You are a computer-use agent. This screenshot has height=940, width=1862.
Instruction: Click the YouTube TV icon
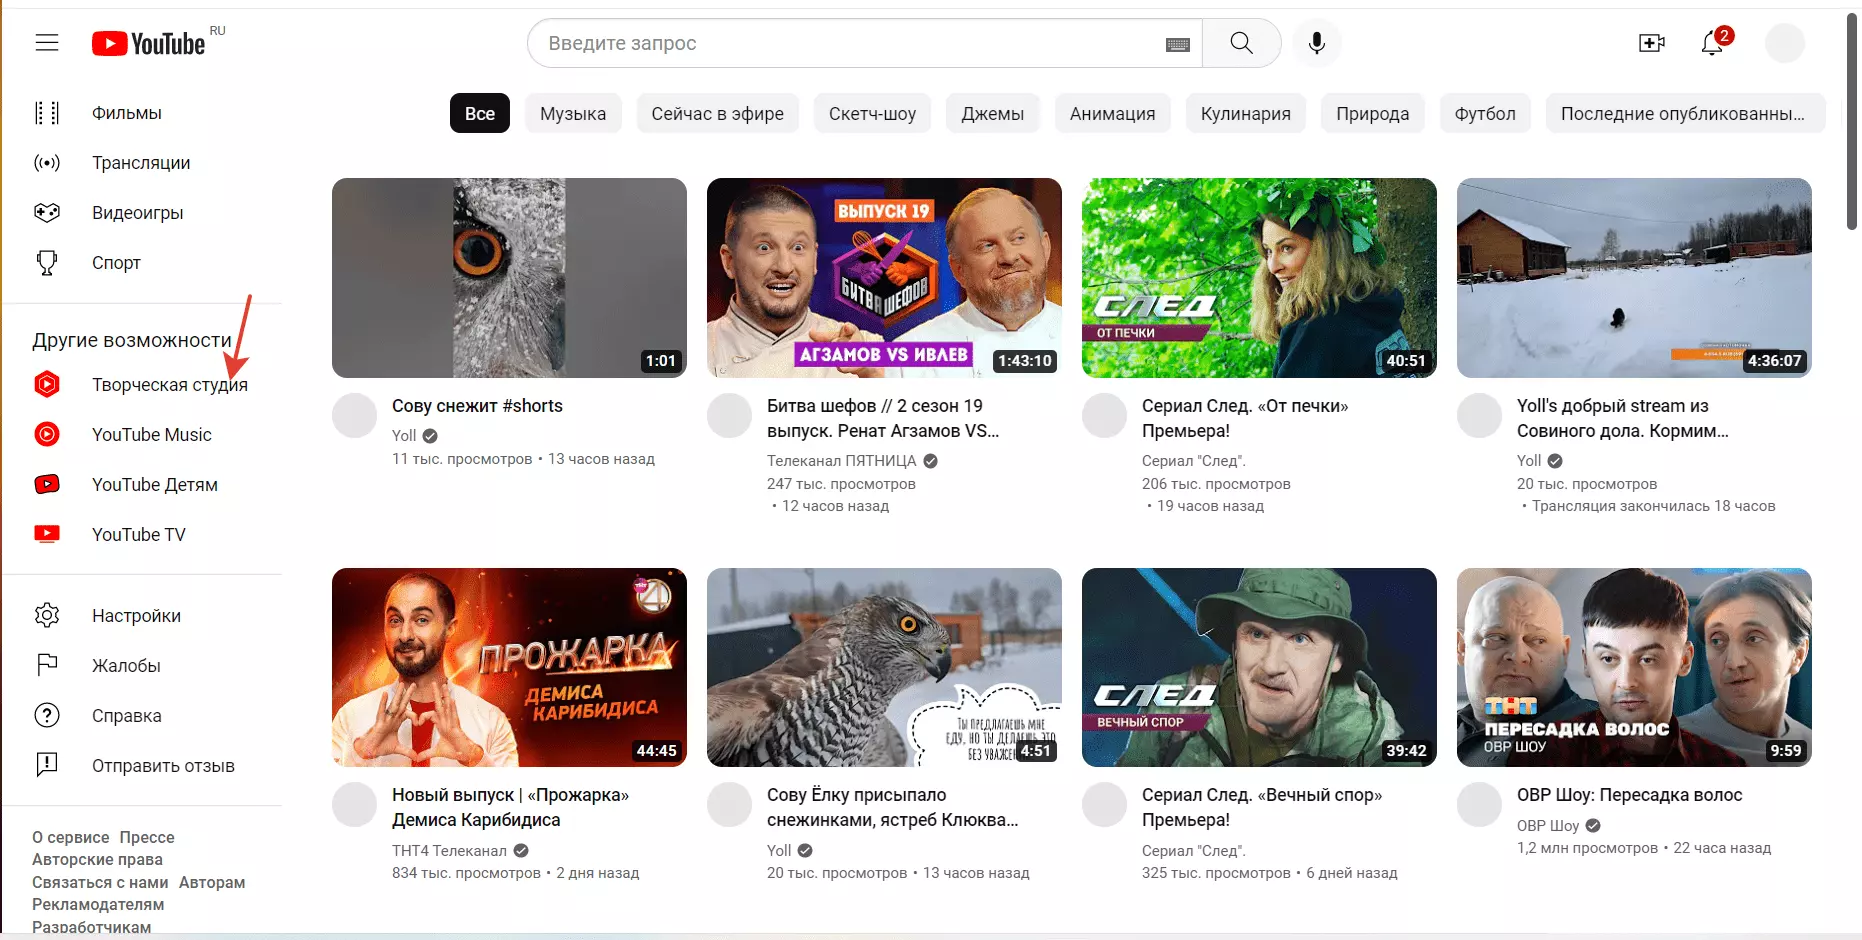[47, 534]
